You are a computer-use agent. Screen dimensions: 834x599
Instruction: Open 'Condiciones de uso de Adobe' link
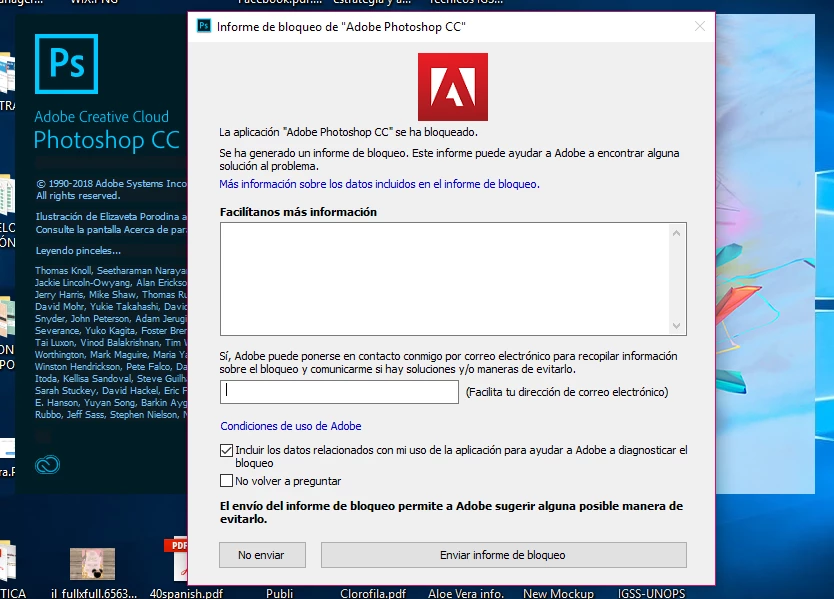point(290,426)
